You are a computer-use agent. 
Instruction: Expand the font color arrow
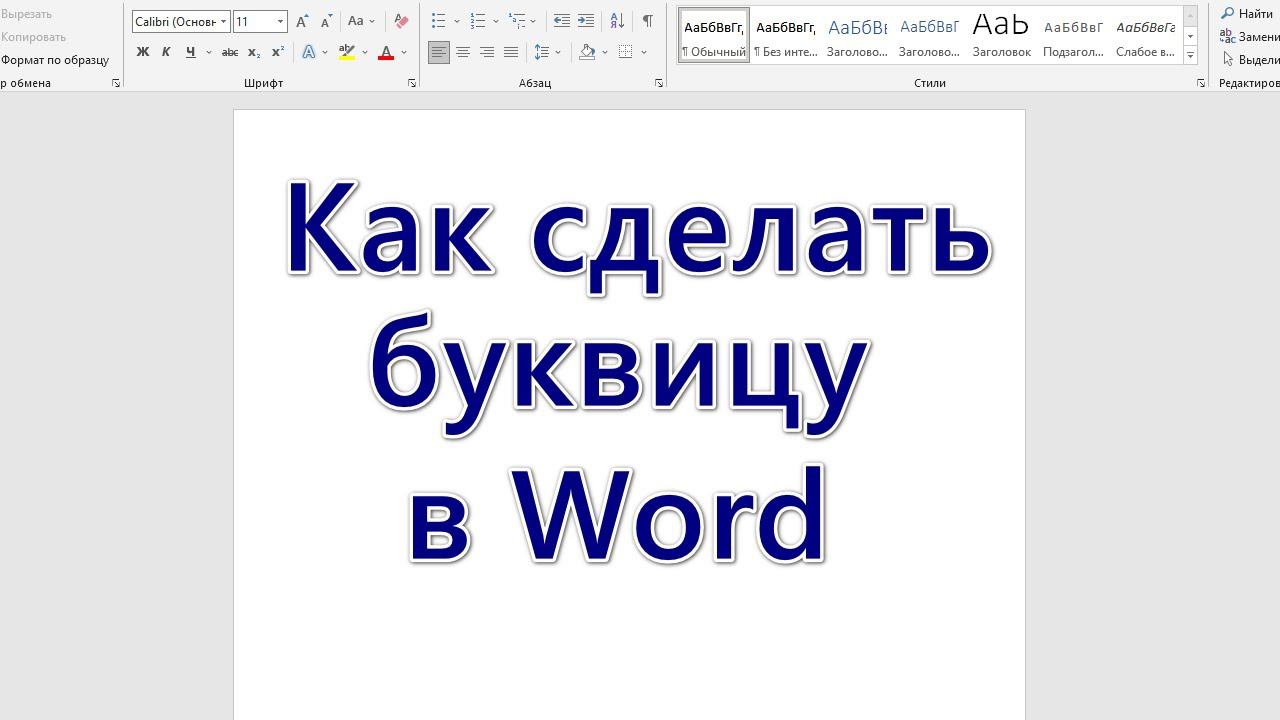[x=404, y=52]
